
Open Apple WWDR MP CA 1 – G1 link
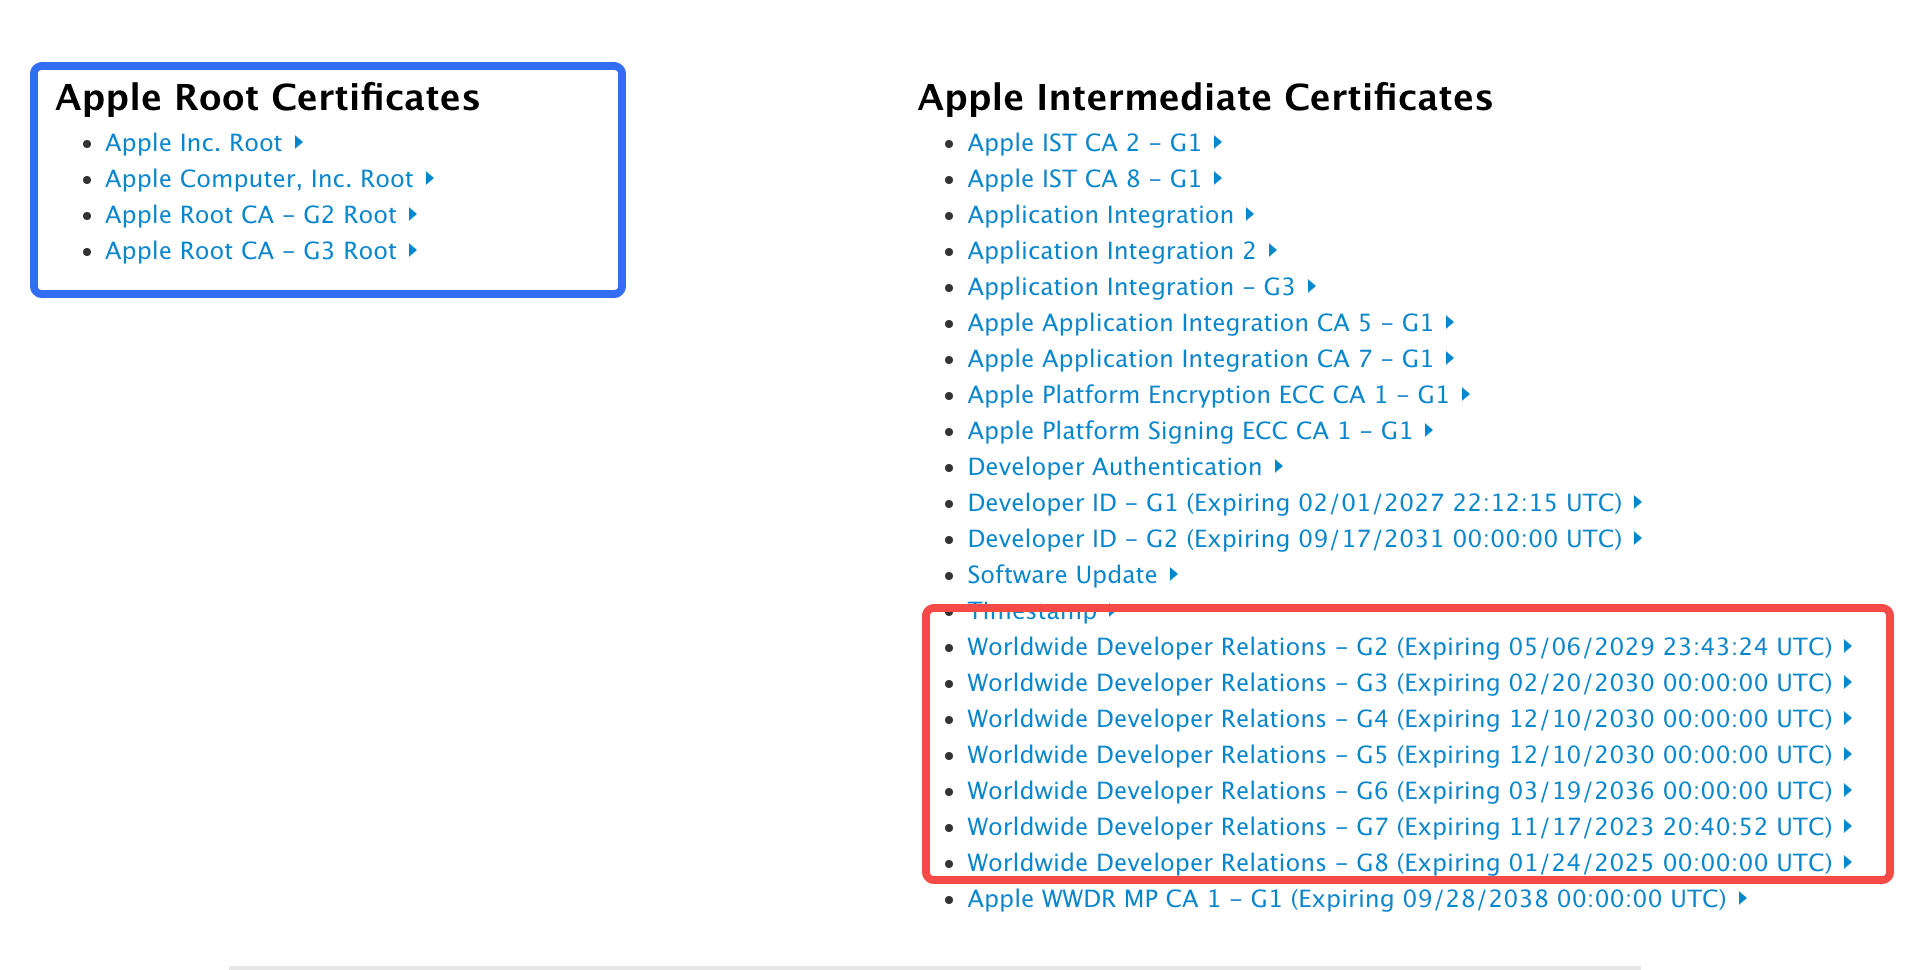(x=1346, y=899)
